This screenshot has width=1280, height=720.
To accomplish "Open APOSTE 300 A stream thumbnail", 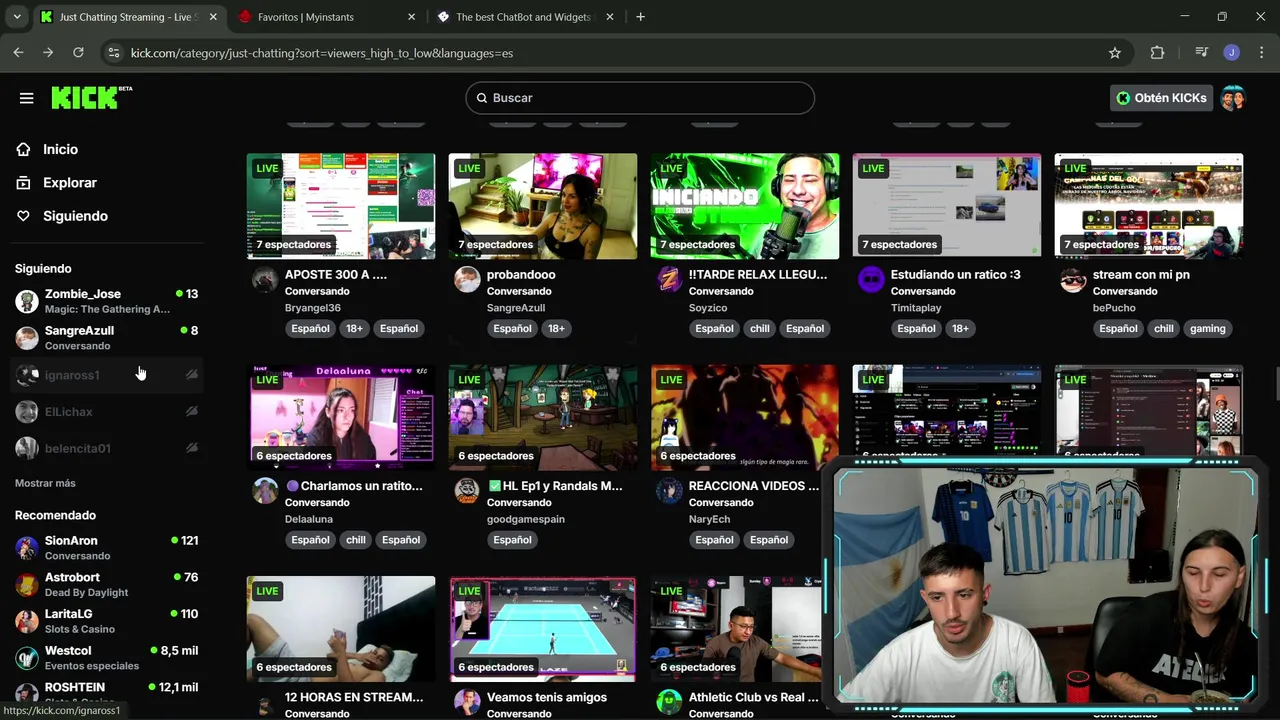I will point(341,206).
